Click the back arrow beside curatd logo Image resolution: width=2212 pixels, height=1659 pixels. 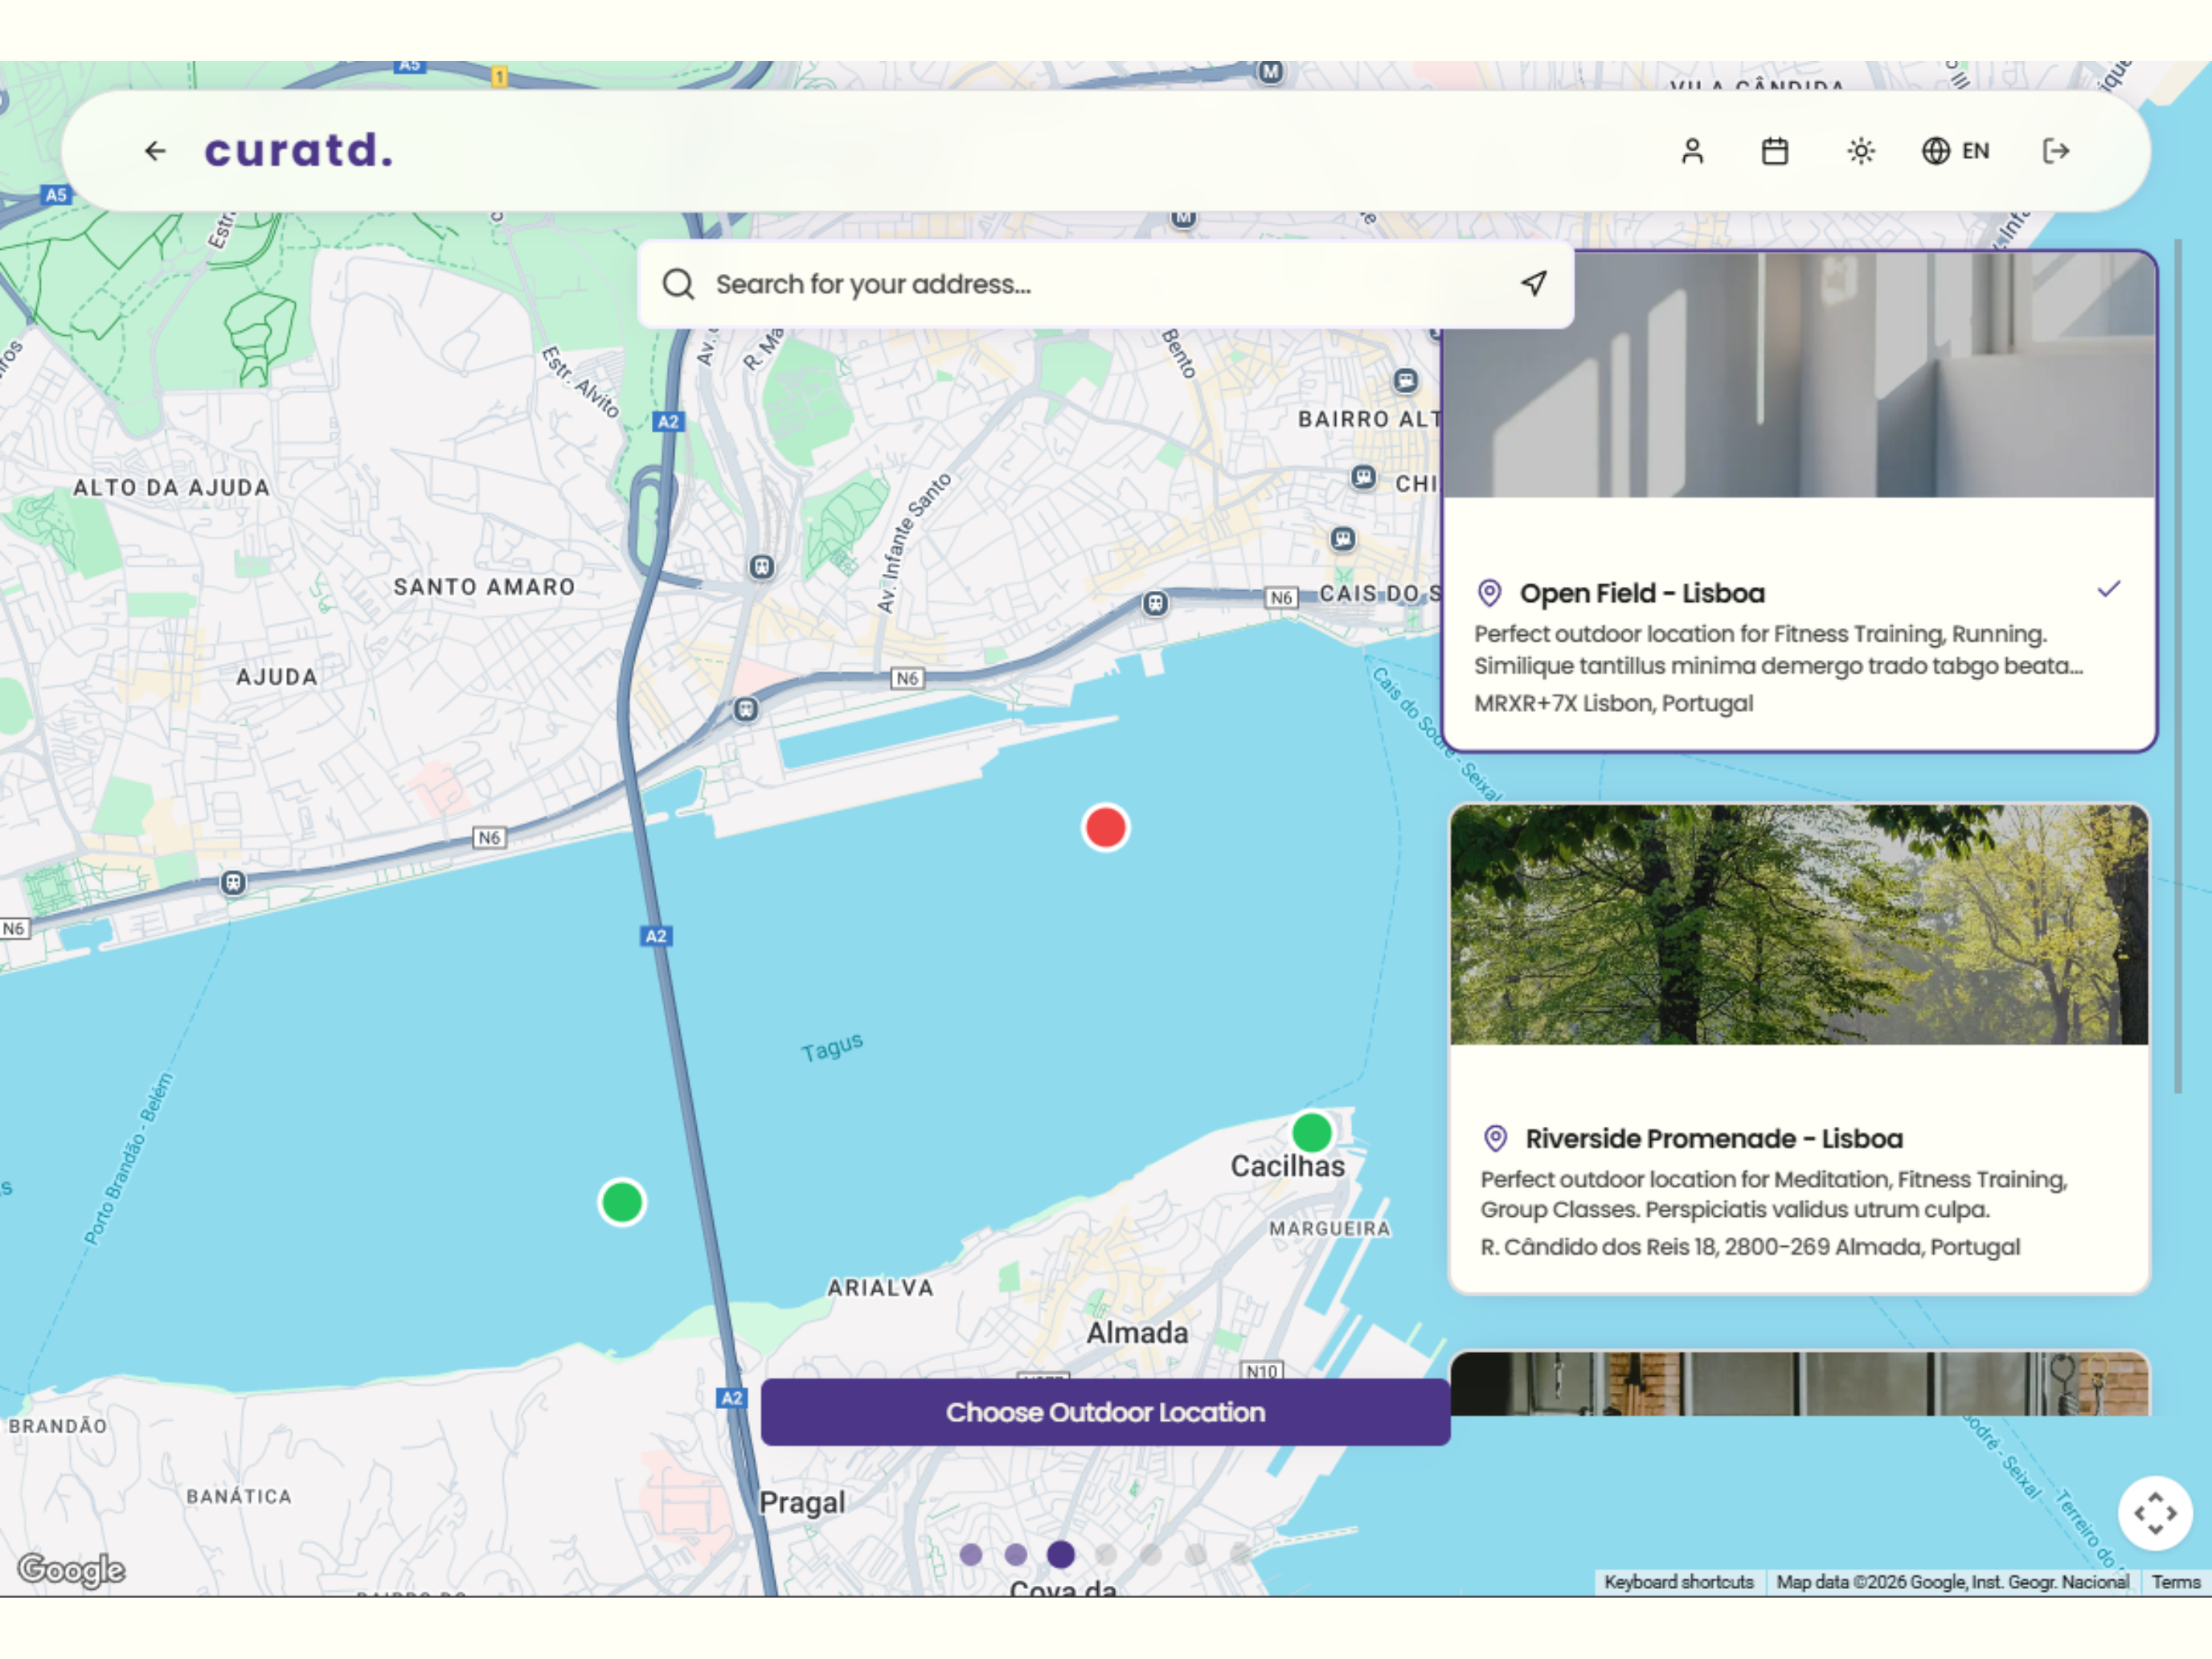155,151
